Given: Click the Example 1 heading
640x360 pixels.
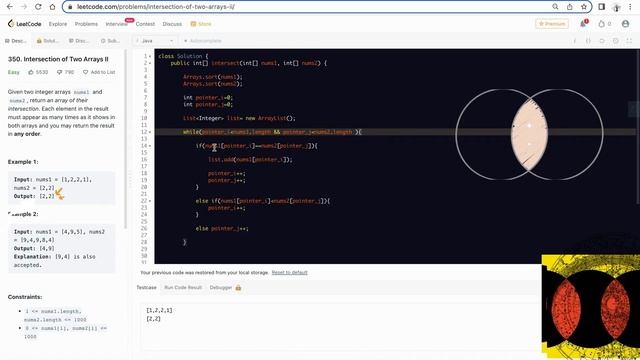Looking at the screenshot, I should point(23,162).
